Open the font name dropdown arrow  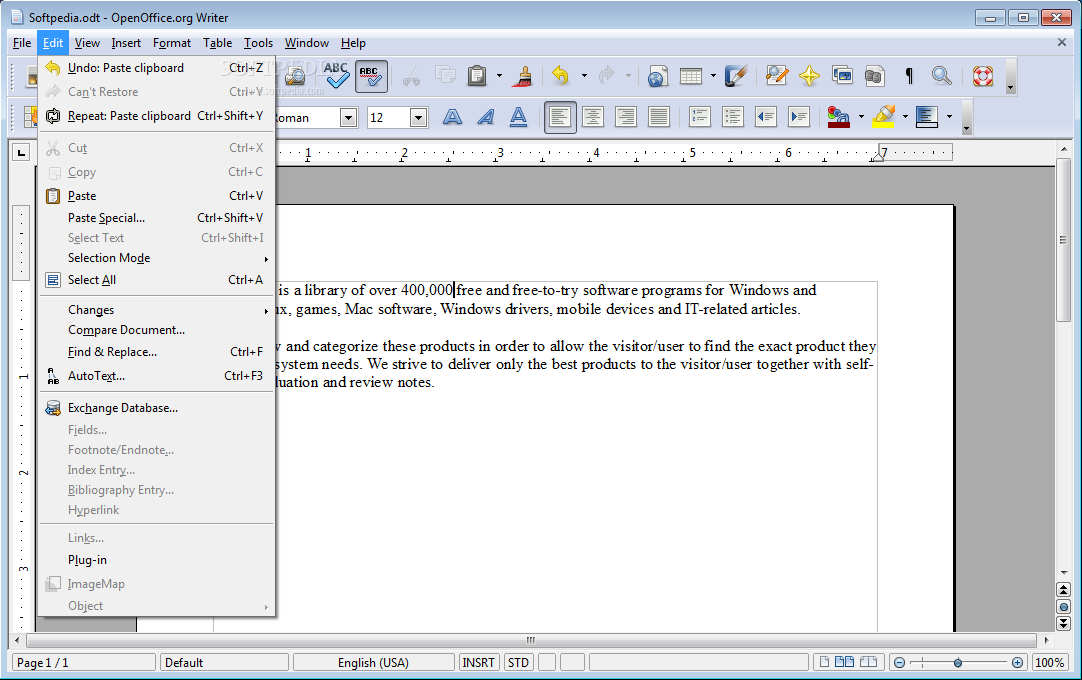348,118
